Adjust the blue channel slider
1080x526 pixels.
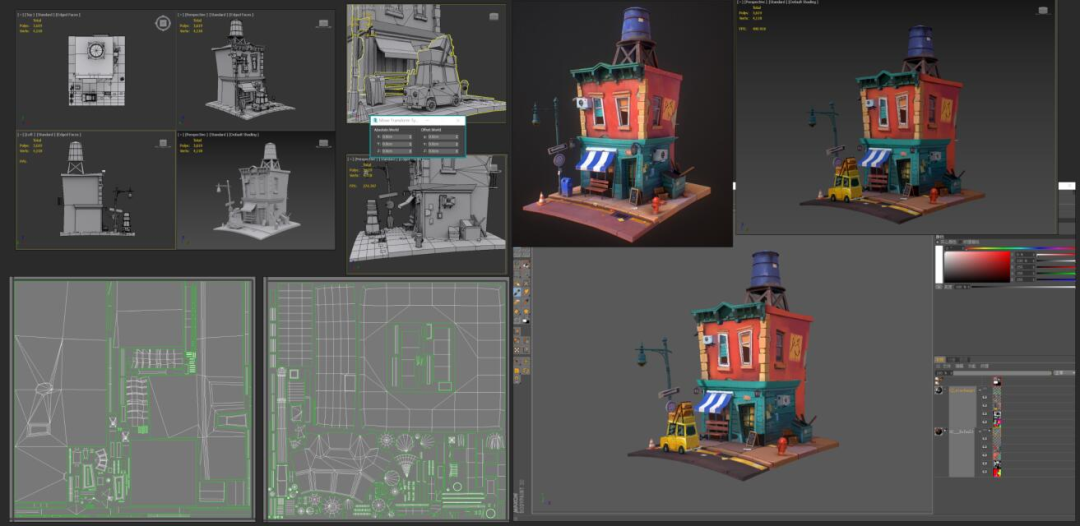pos(1055,280)
